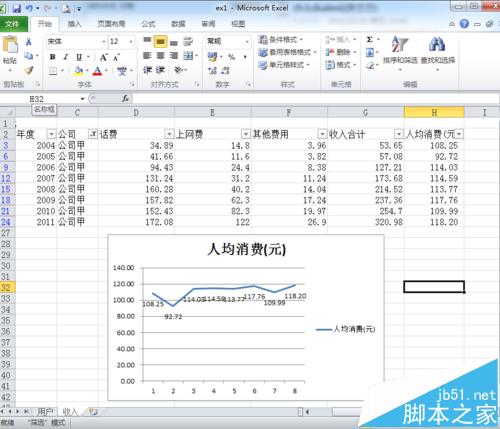500x429 pixels.
Task: Click the AutoSum sigma icon
Action: pyautogui.click(x=370, y=40)
